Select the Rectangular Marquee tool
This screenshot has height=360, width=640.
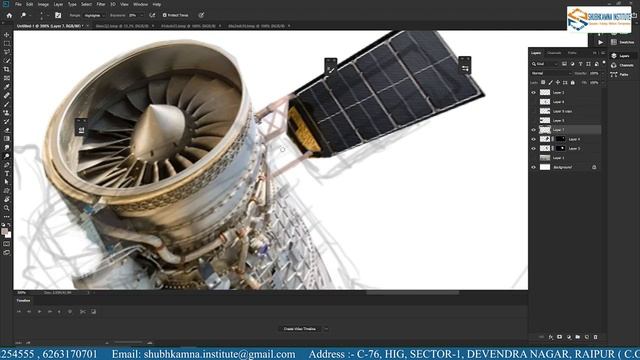tap(7, 43)
